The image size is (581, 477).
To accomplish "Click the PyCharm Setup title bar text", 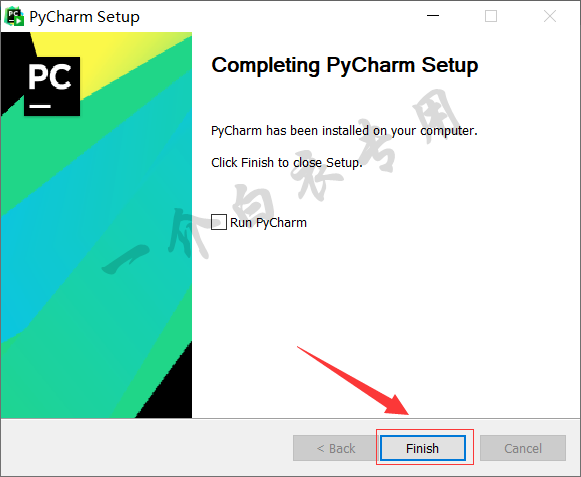I will click(x=84, y=17).
